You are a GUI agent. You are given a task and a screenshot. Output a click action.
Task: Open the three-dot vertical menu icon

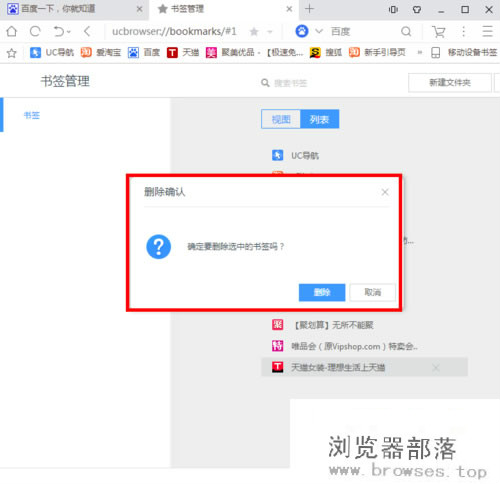click(x=463, y=31)
